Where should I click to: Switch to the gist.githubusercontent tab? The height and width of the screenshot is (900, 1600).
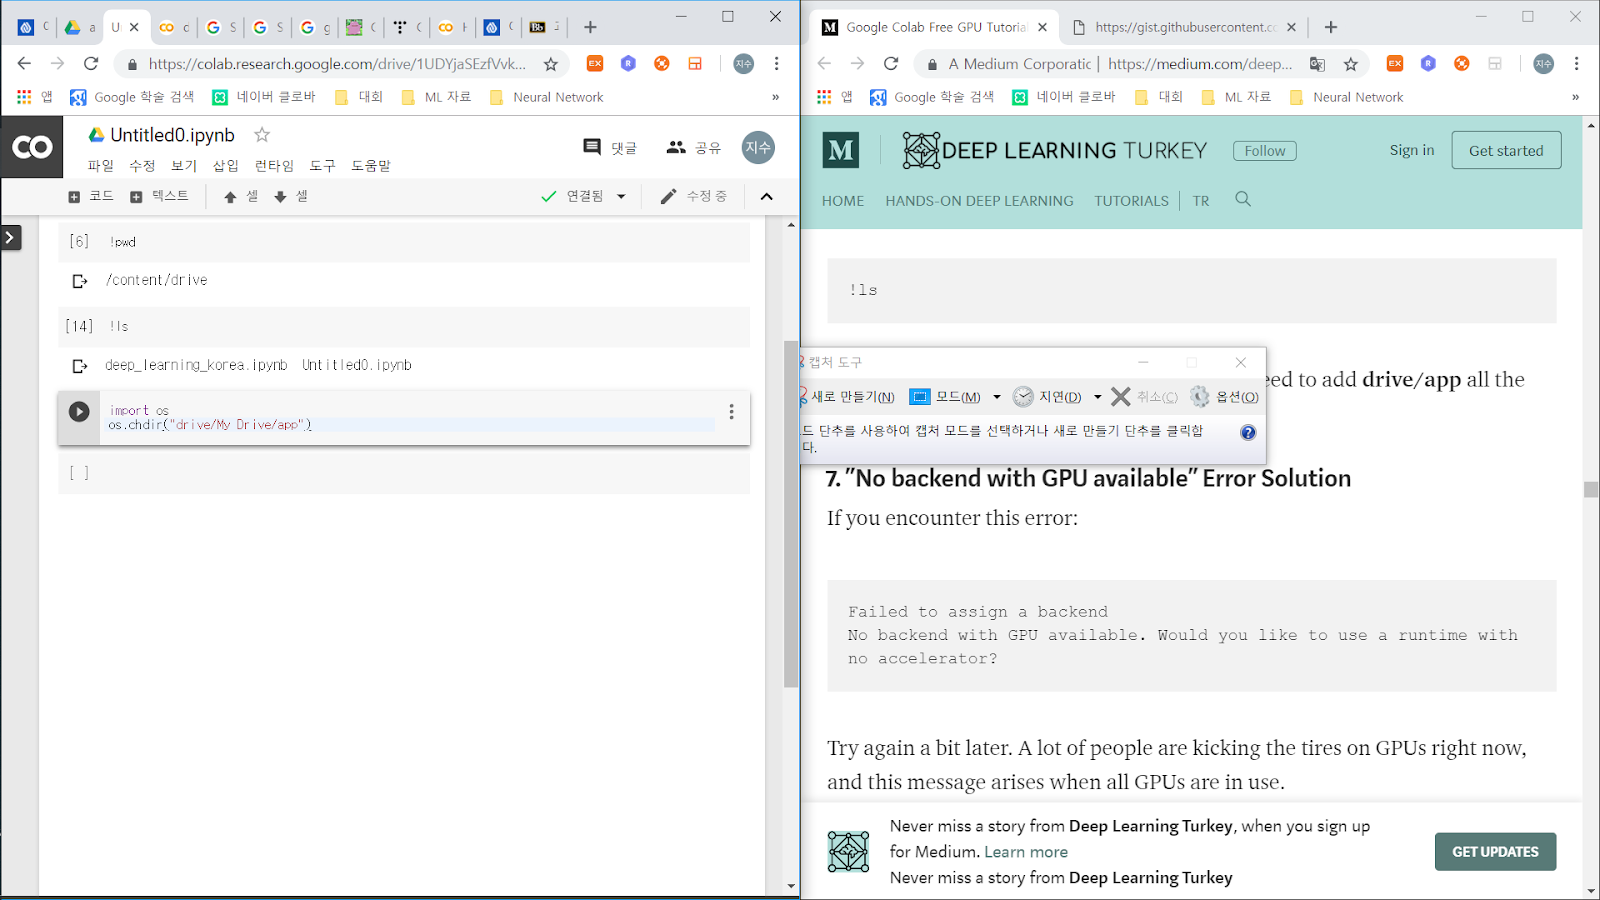(1185, 27)
